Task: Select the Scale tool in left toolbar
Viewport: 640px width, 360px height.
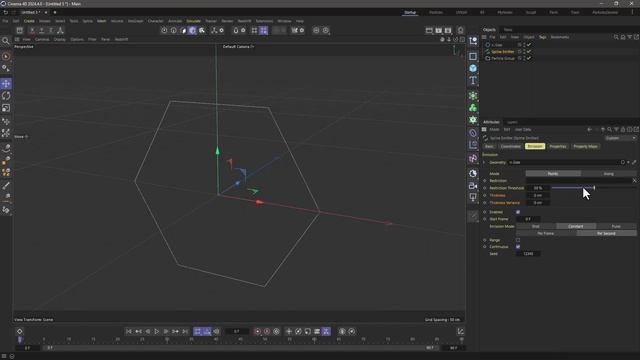Action: coord(6,108)
